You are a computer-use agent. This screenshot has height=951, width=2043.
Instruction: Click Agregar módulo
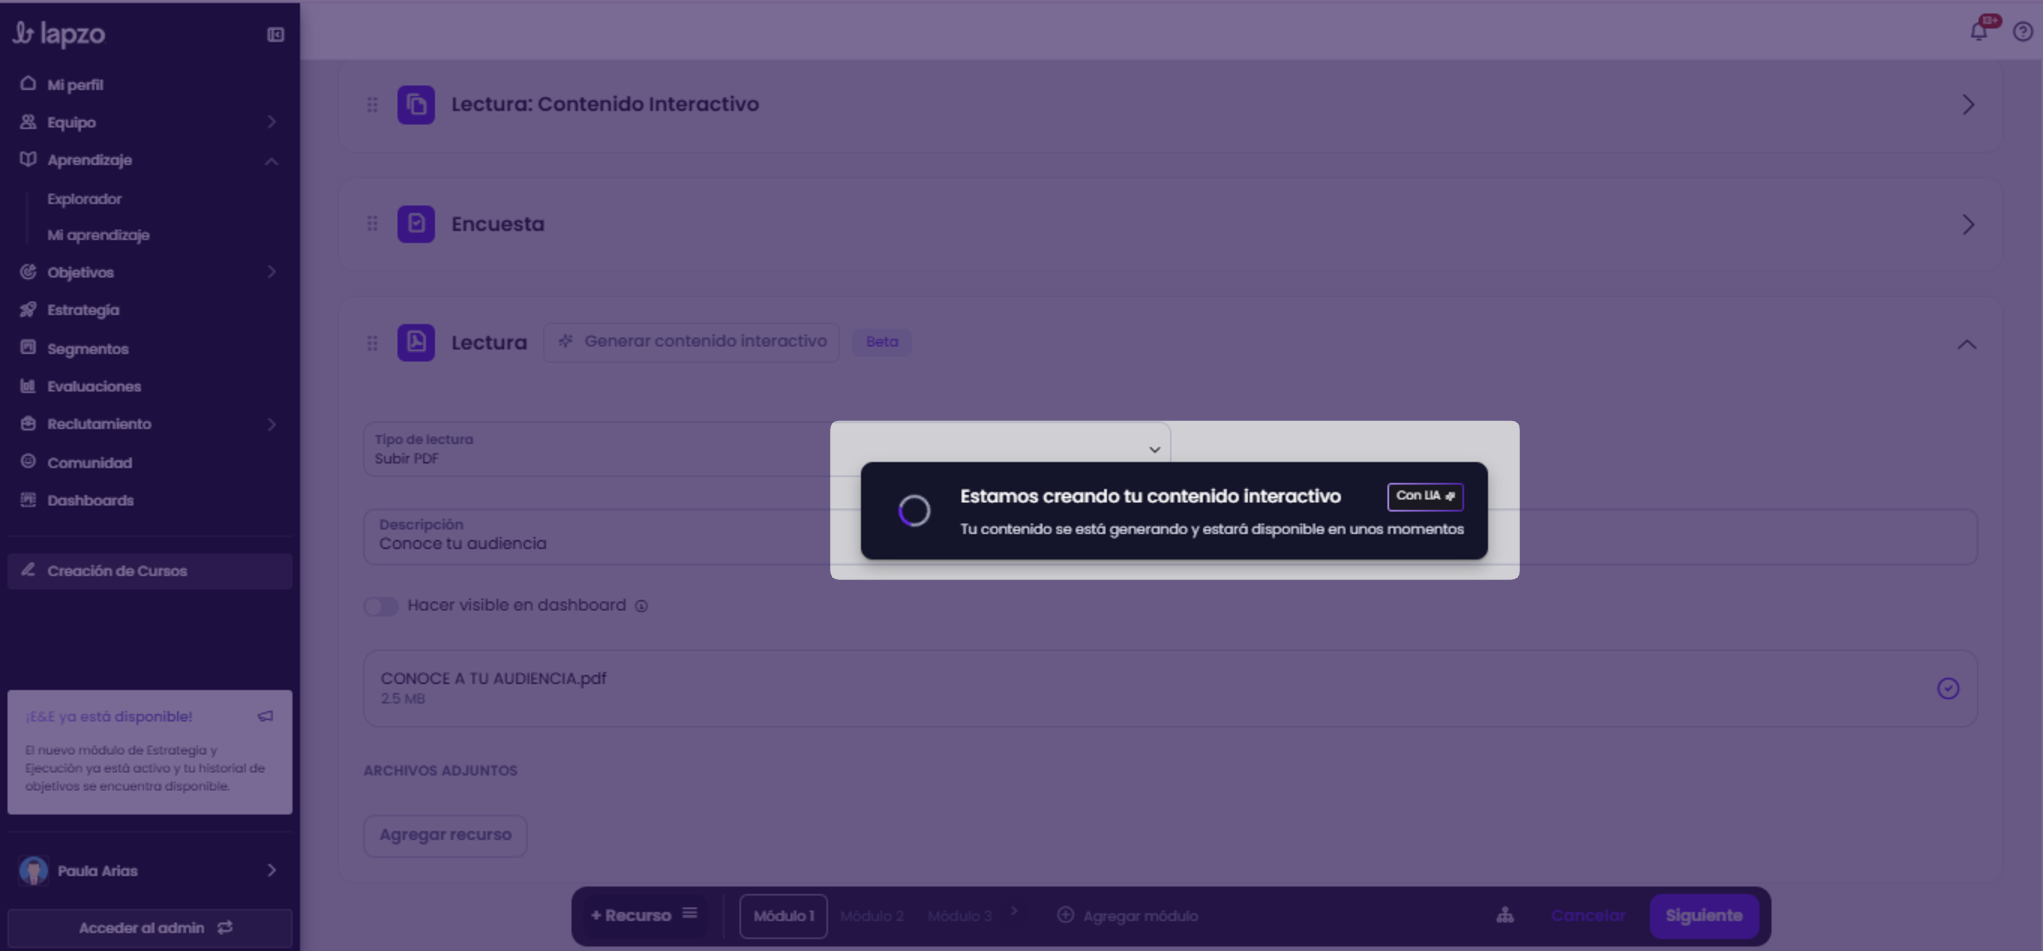(1128, 916)
